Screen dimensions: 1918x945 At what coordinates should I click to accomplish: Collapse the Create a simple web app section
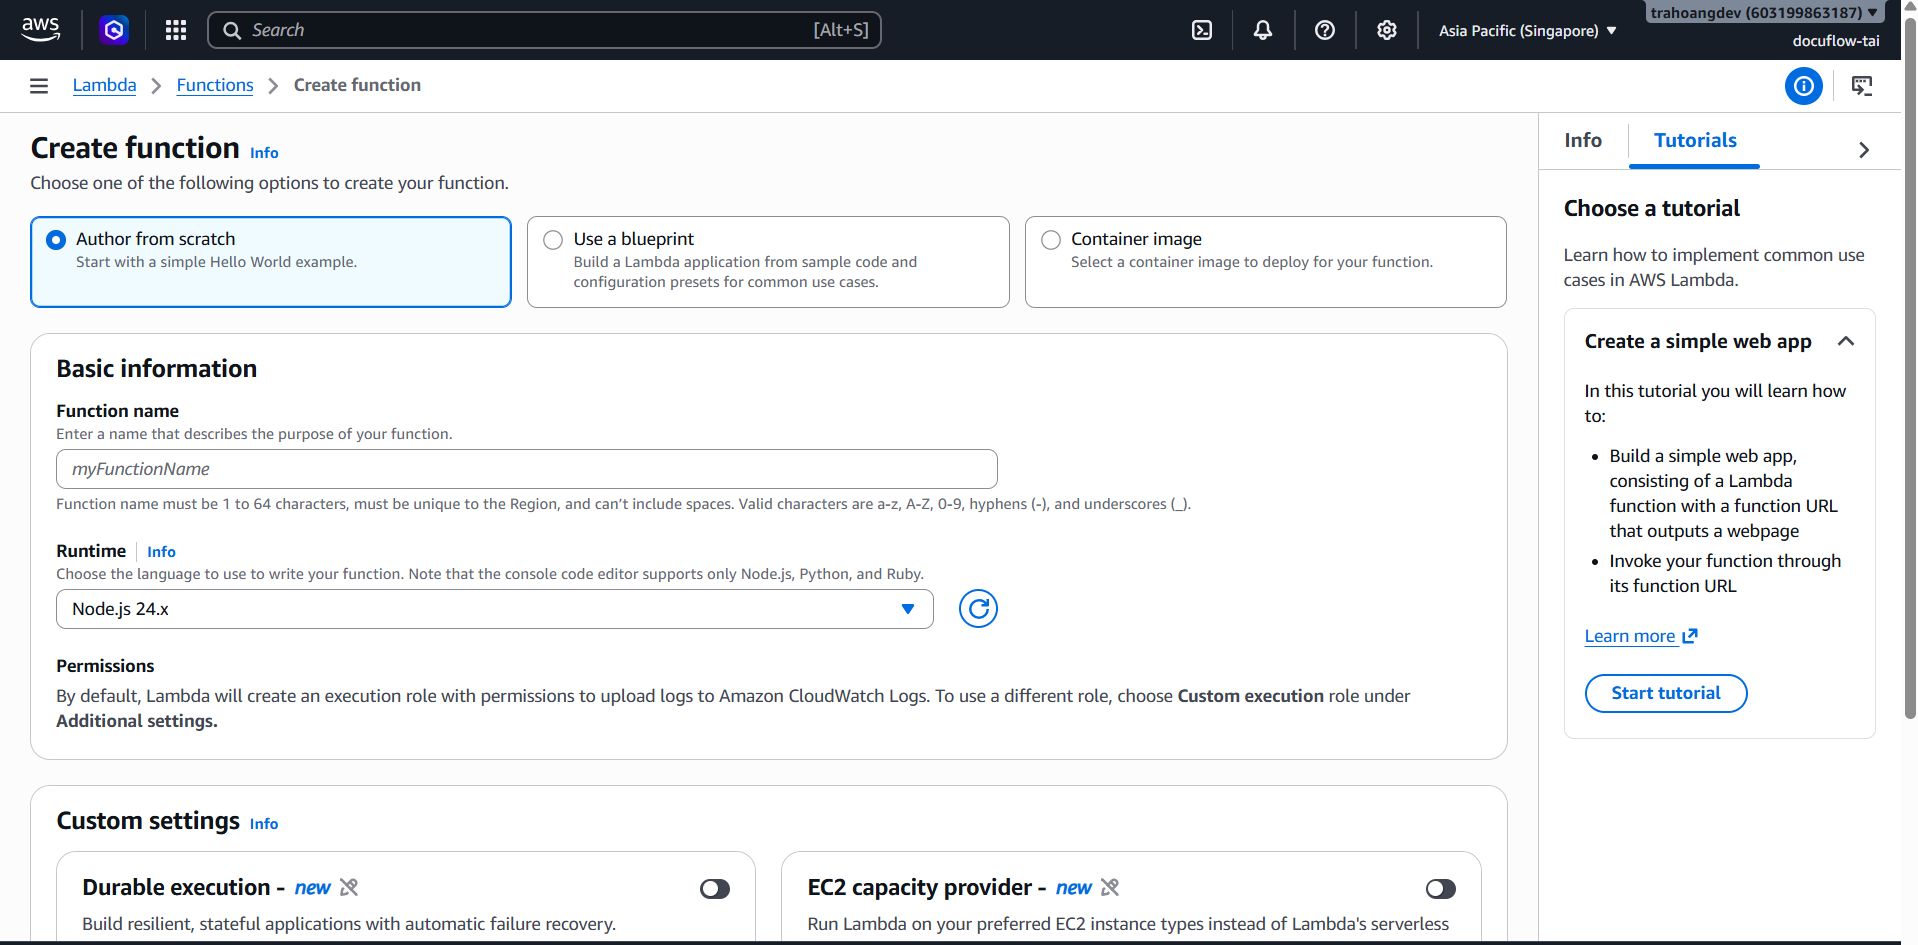tap(1846, 341)
